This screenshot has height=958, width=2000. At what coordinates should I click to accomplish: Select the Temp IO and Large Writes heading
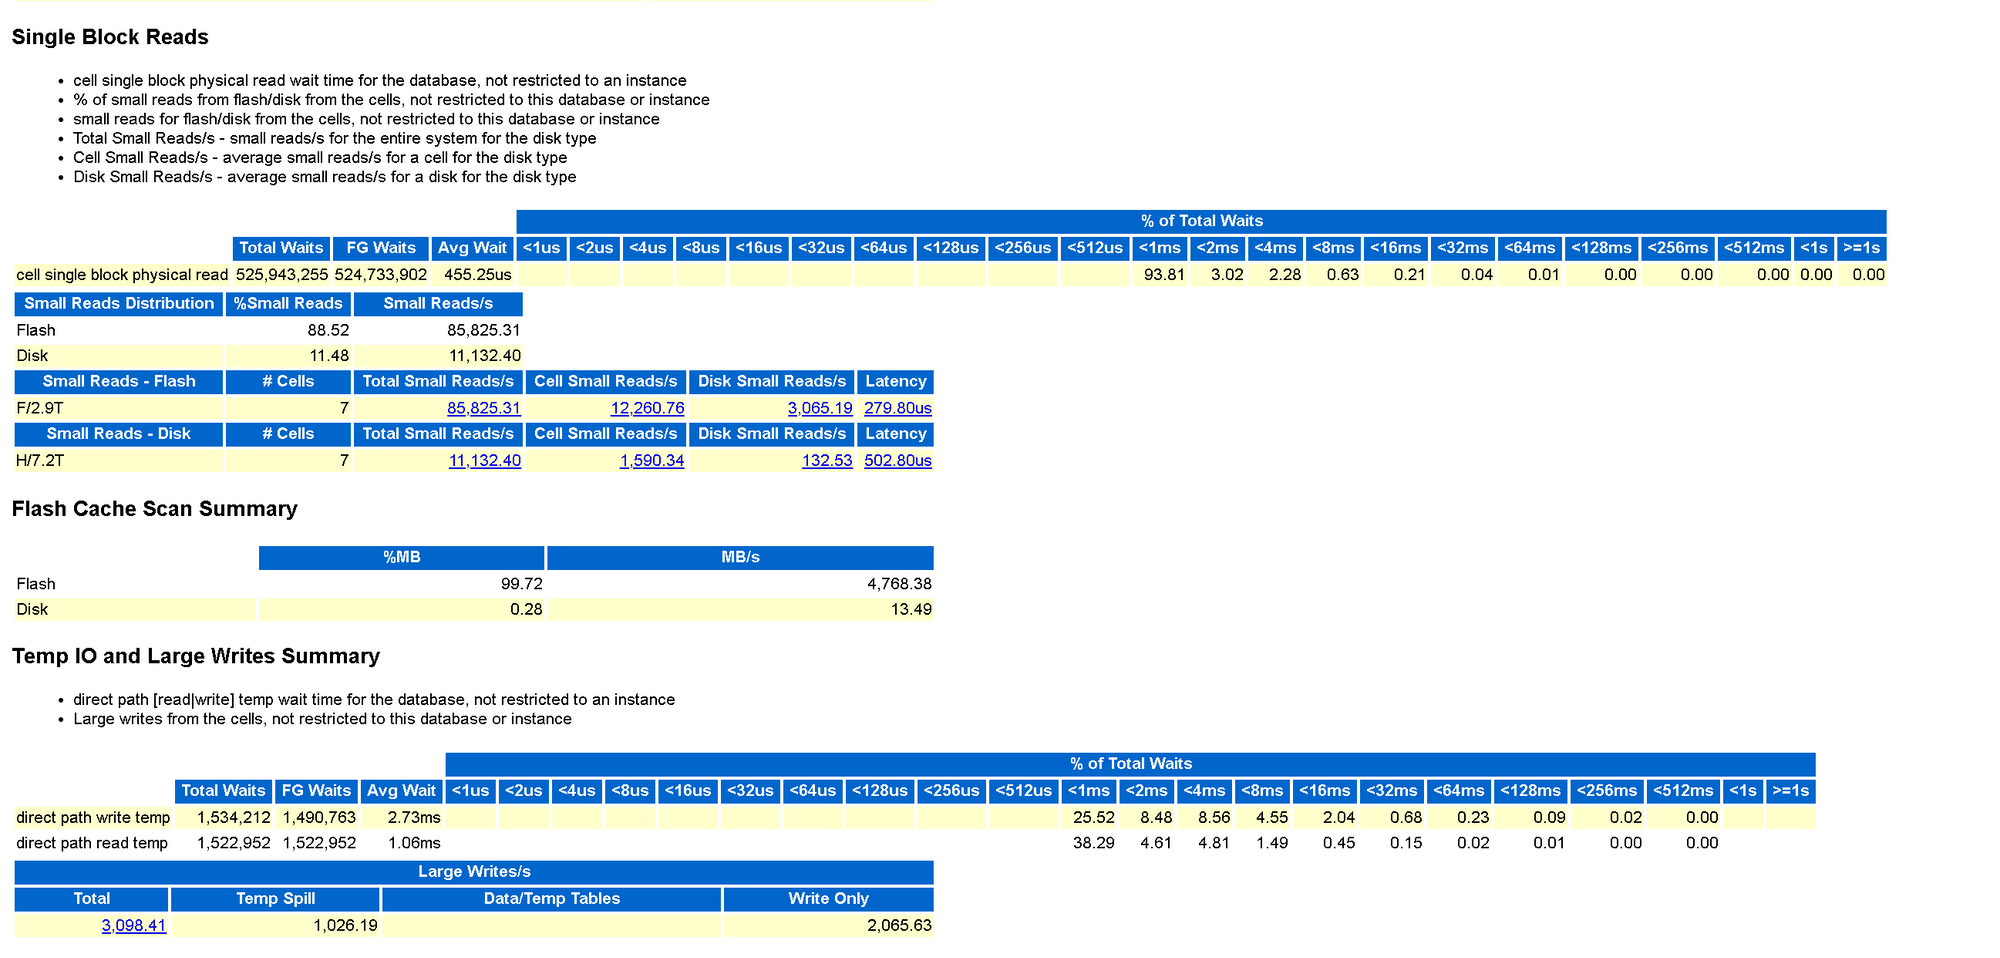tap(195, 656)
